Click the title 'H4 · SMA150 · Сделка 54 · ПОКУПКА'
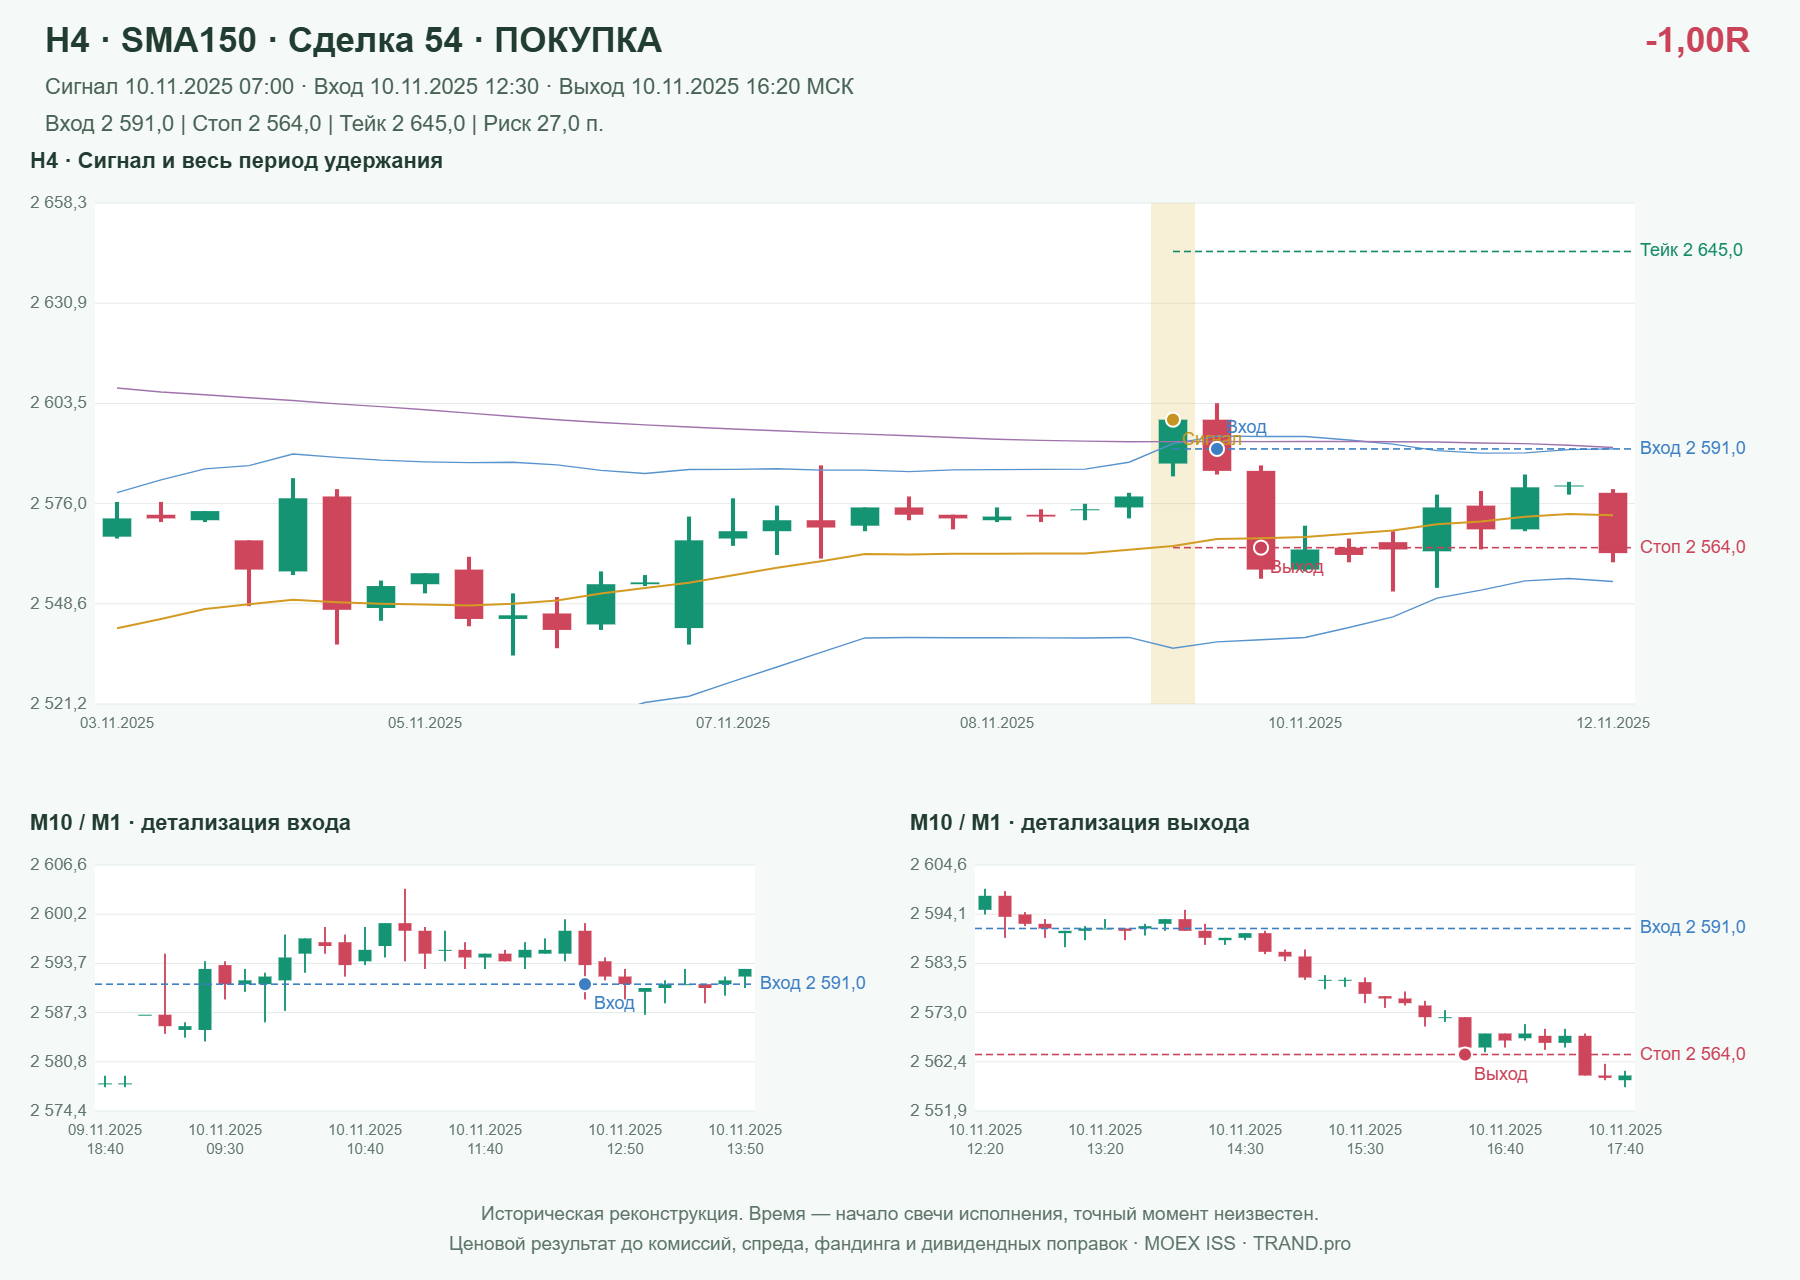The height and width of the screenshot is (1280, 1800). [353, 40]
